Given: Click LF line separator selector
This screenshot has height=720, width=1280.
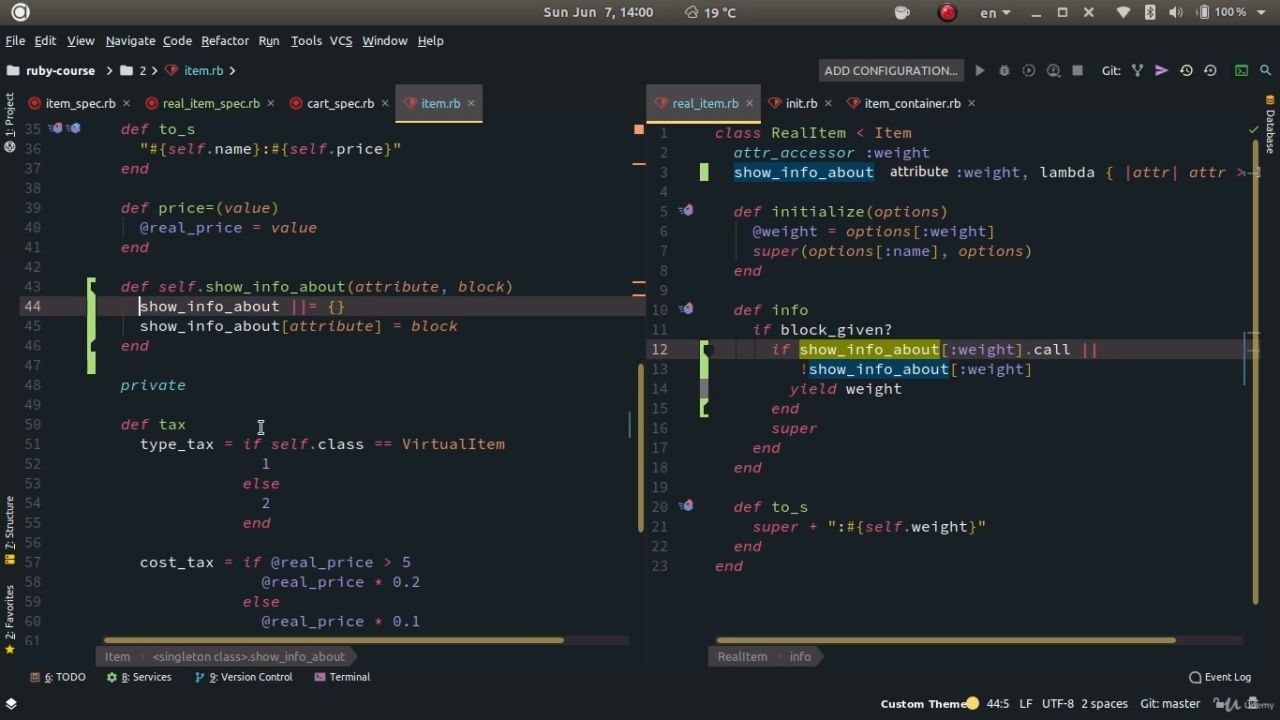Looking at the screenshot, I should [1026, 704].
